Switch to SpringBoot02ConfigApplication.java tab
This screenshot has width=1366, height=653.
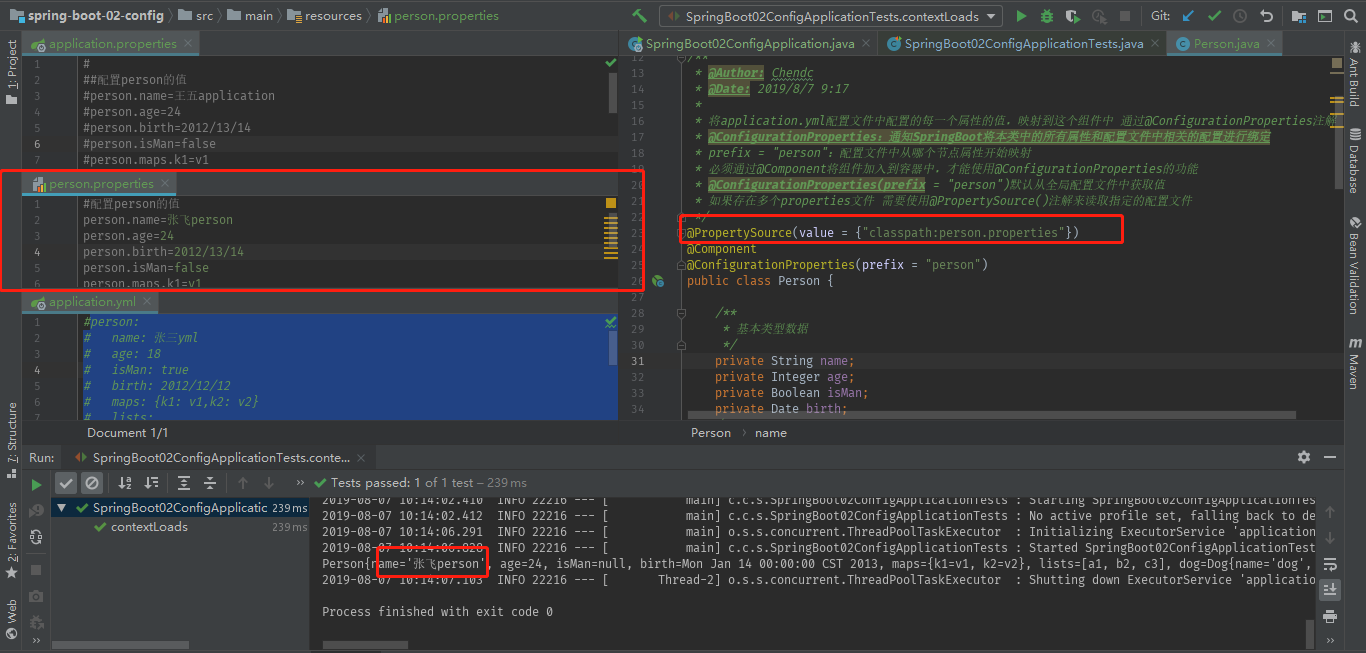(x=749, y=44)
